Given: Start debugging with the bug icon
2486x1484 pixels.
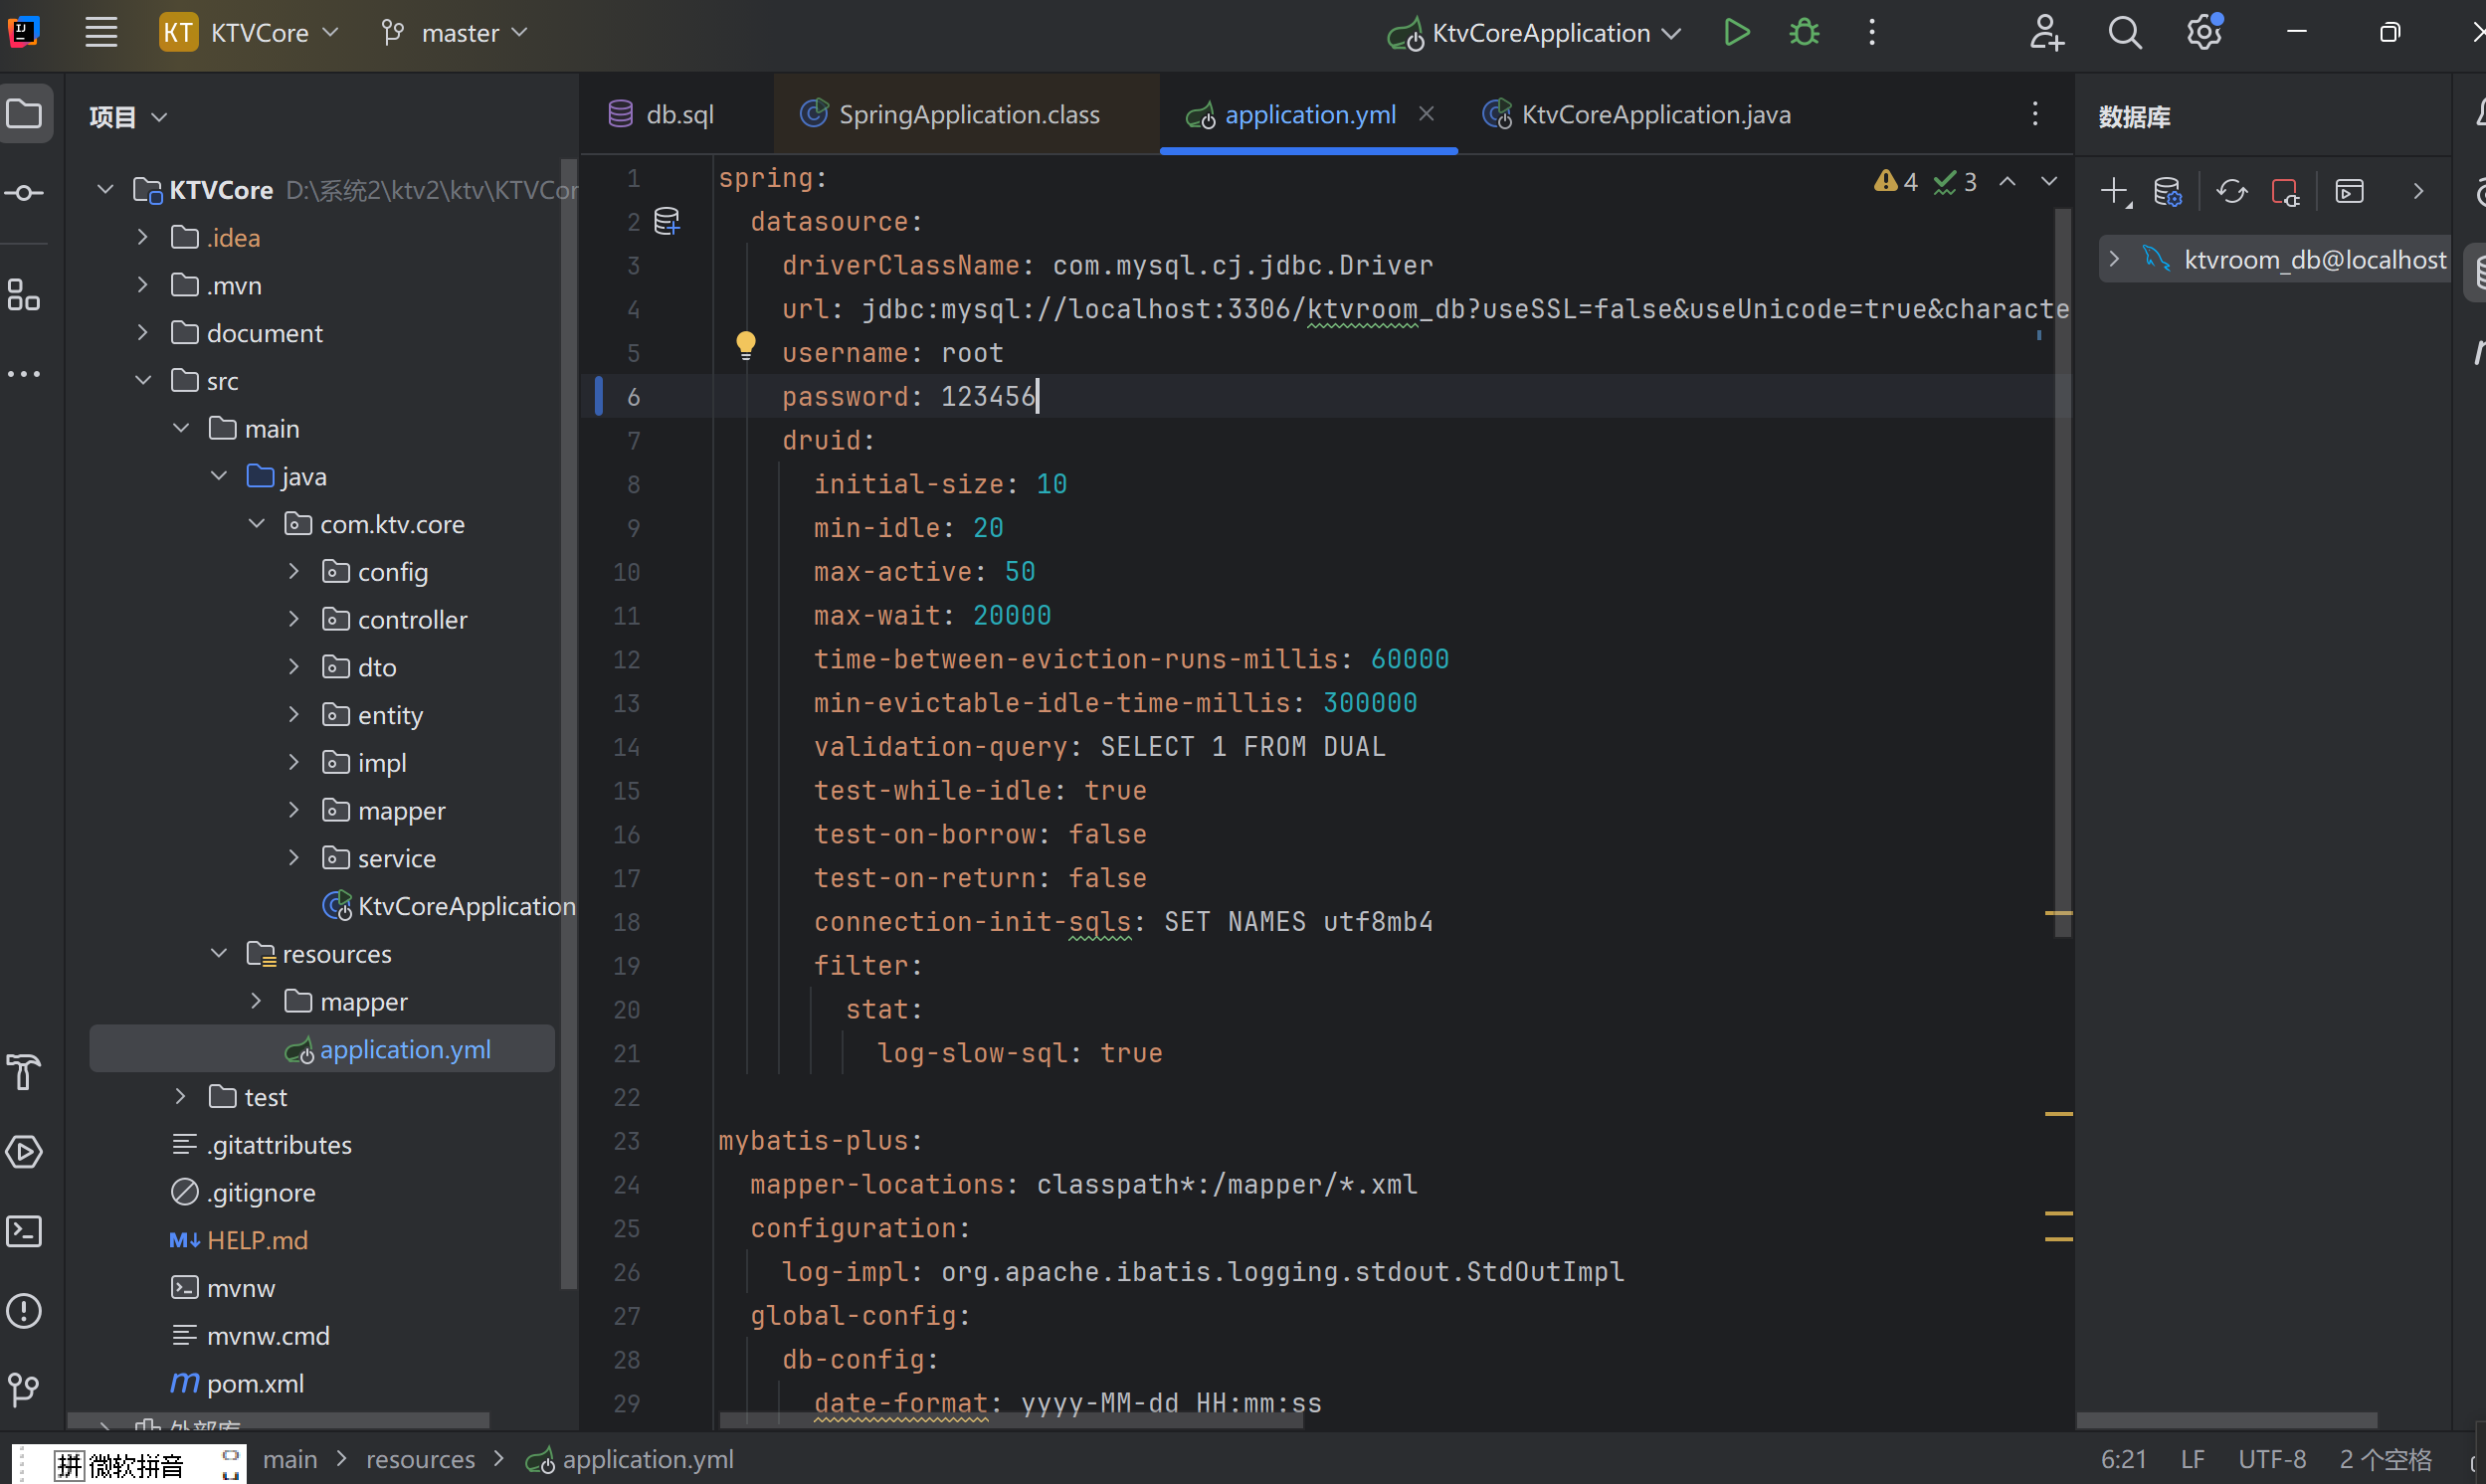Looking at the screenshot, I should [x=1803, y=32].
